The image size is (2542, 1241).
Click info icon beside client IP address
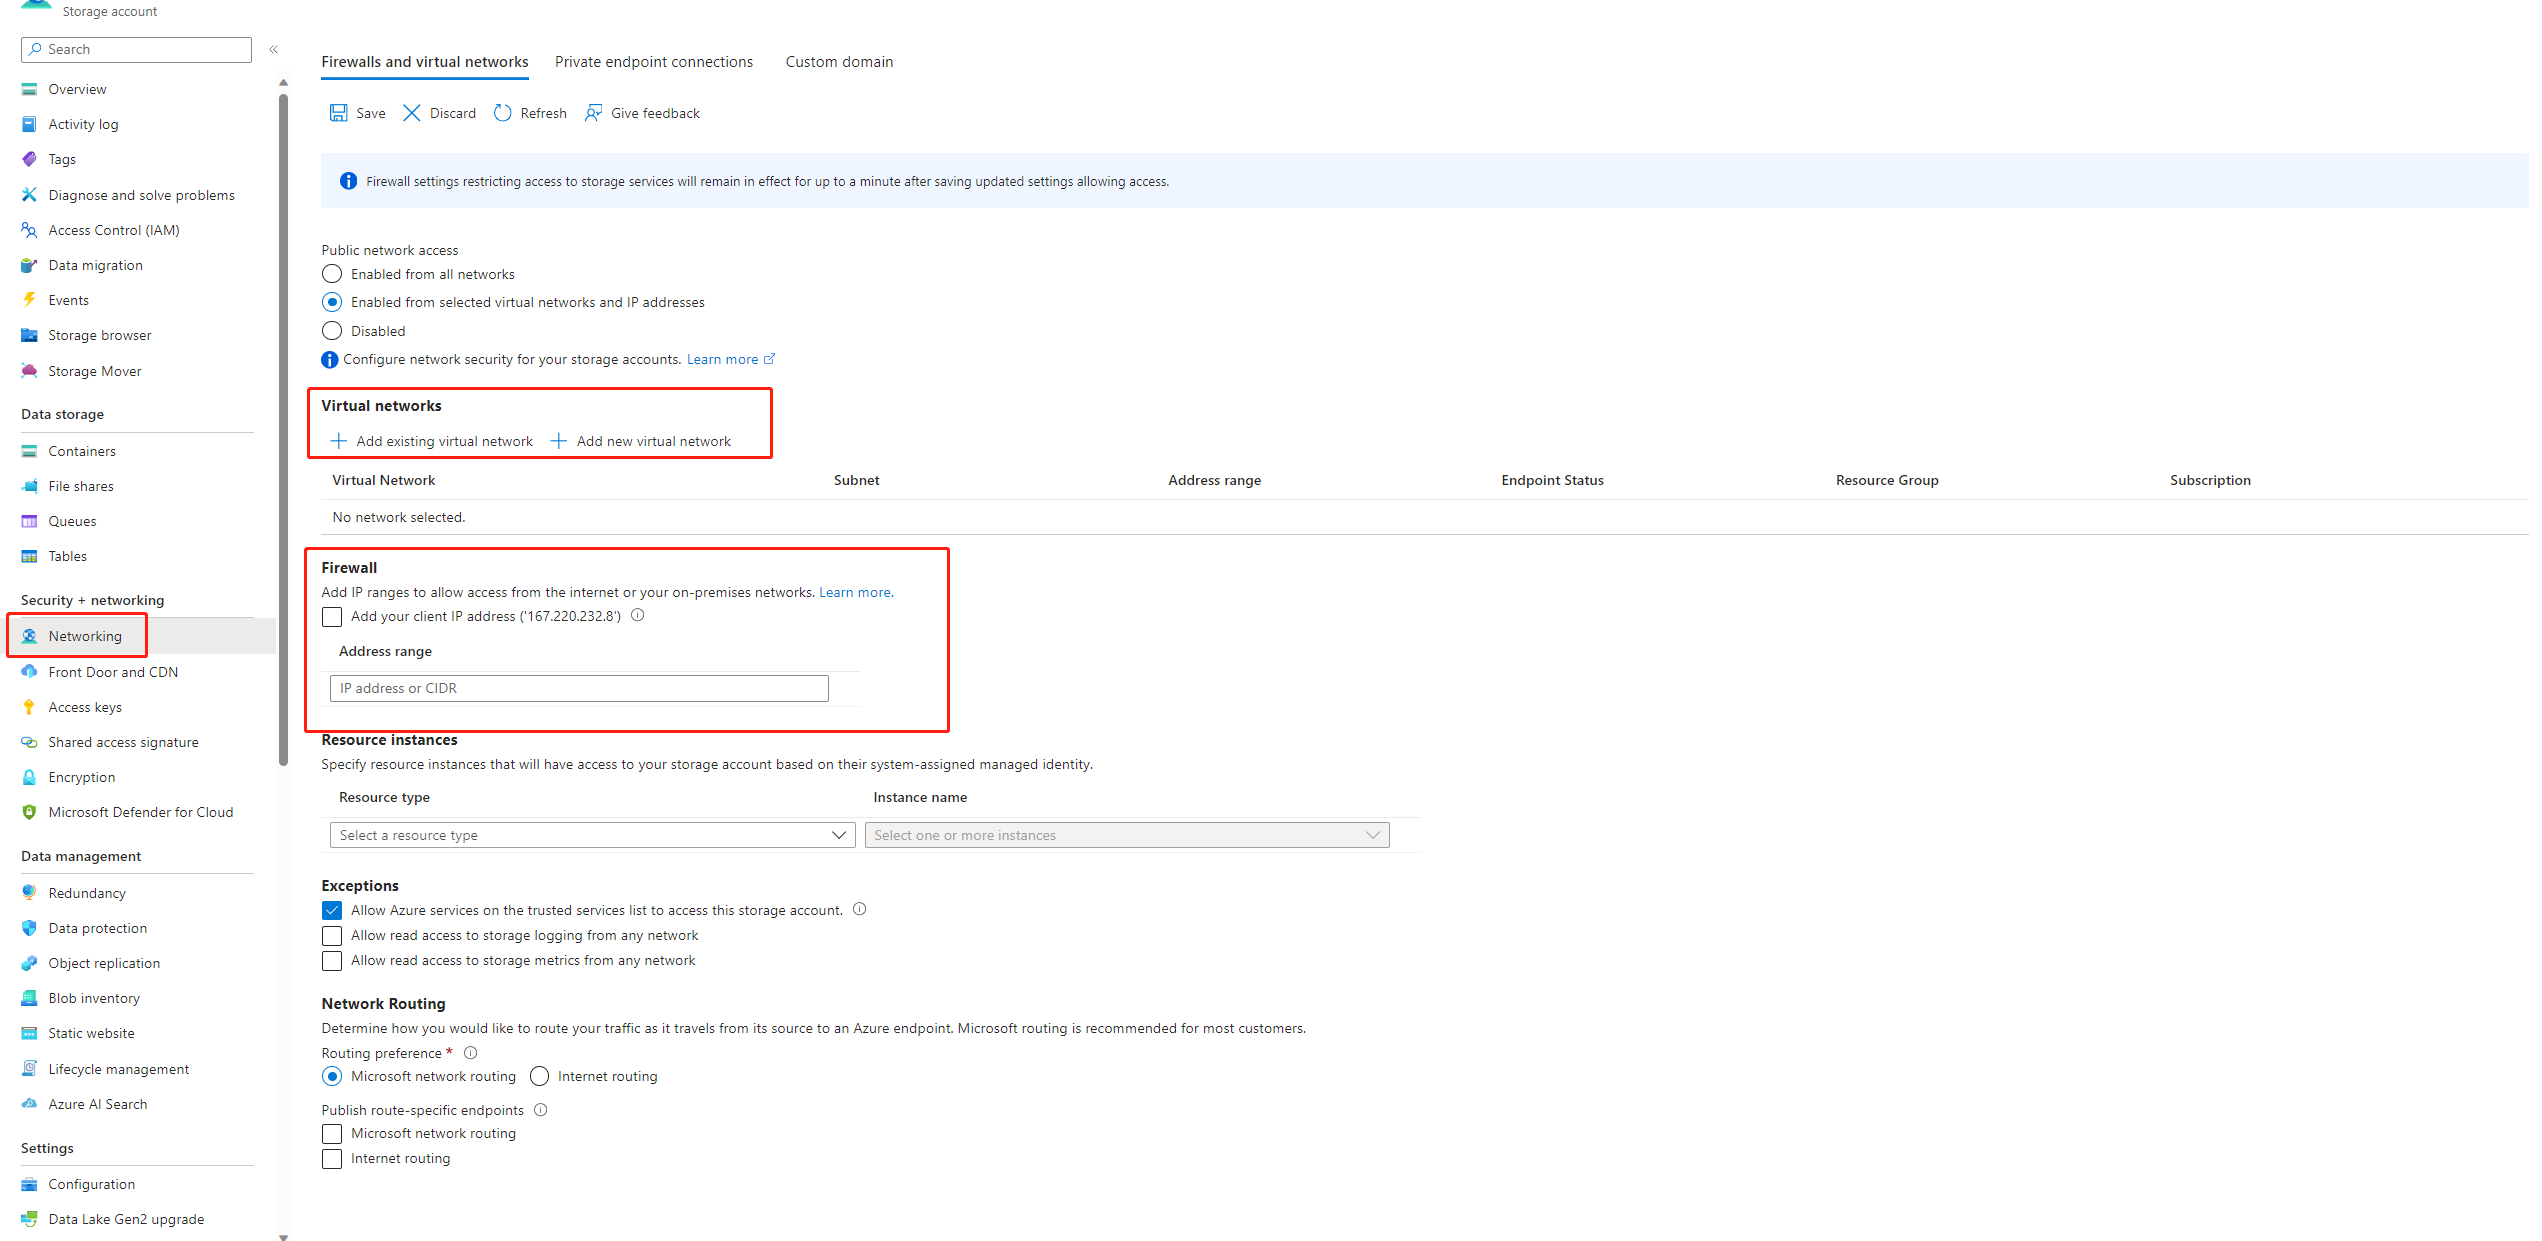point(638,615)
